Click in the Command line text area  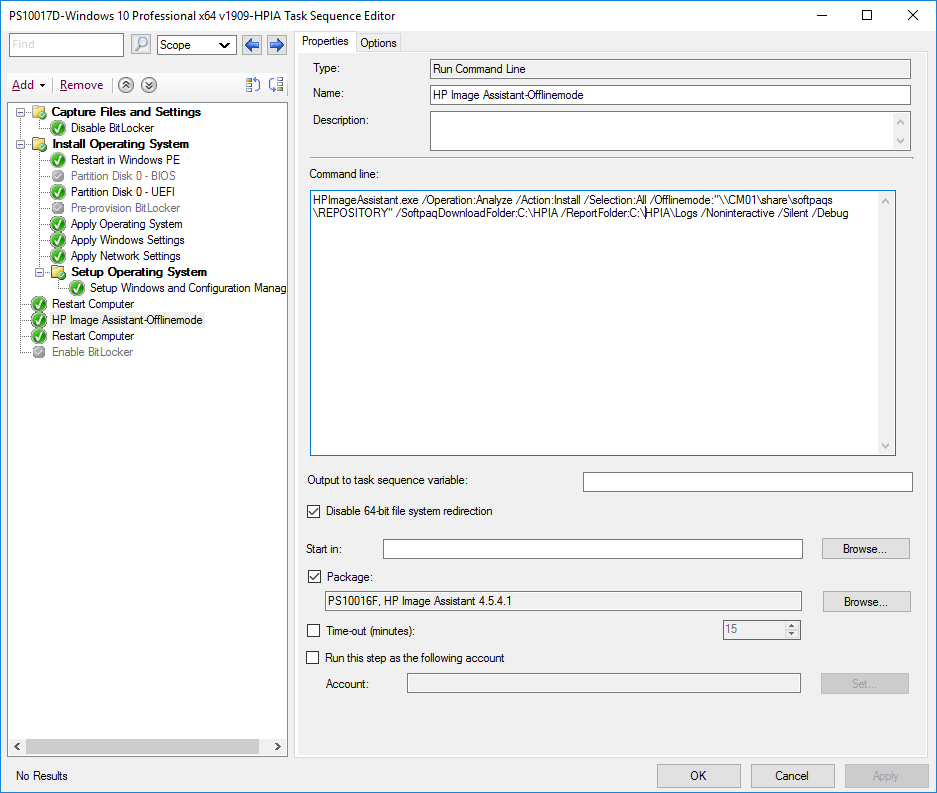[x=602, y=323]
